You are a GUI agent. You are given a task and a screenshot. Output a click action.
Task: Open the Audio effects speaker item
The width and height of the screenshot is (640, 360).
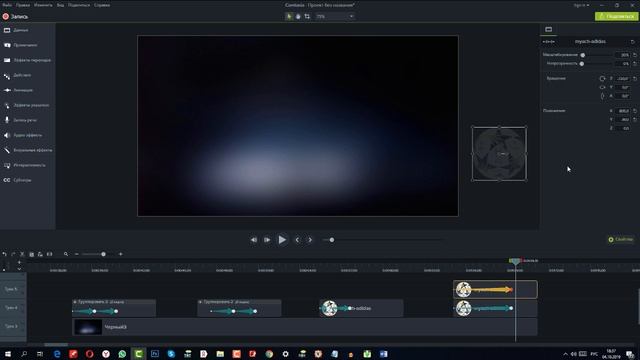pos(23,135)
